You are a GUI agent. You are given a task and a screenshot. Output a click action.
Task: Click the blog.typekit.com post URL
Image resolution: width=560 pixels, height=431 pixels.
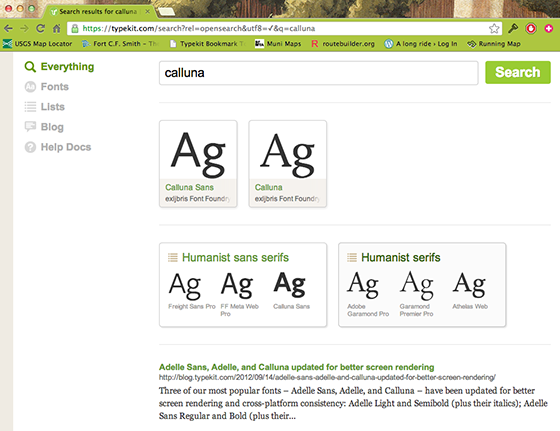(x=327, y=377)
